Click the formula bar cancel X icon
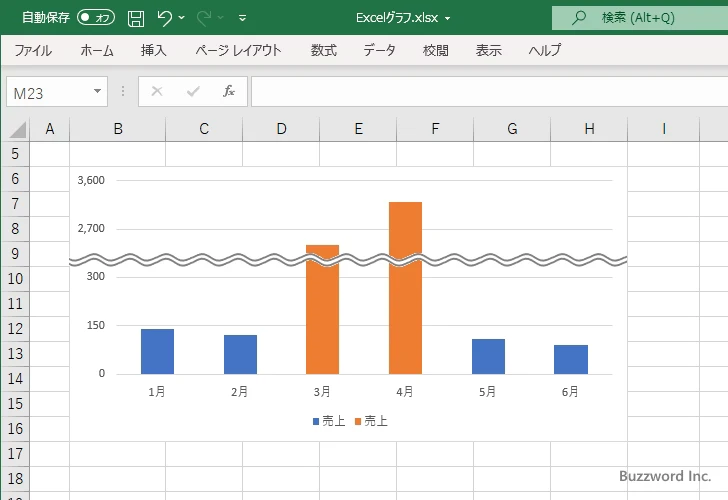The image size is (728, 500). coord(156,92)
